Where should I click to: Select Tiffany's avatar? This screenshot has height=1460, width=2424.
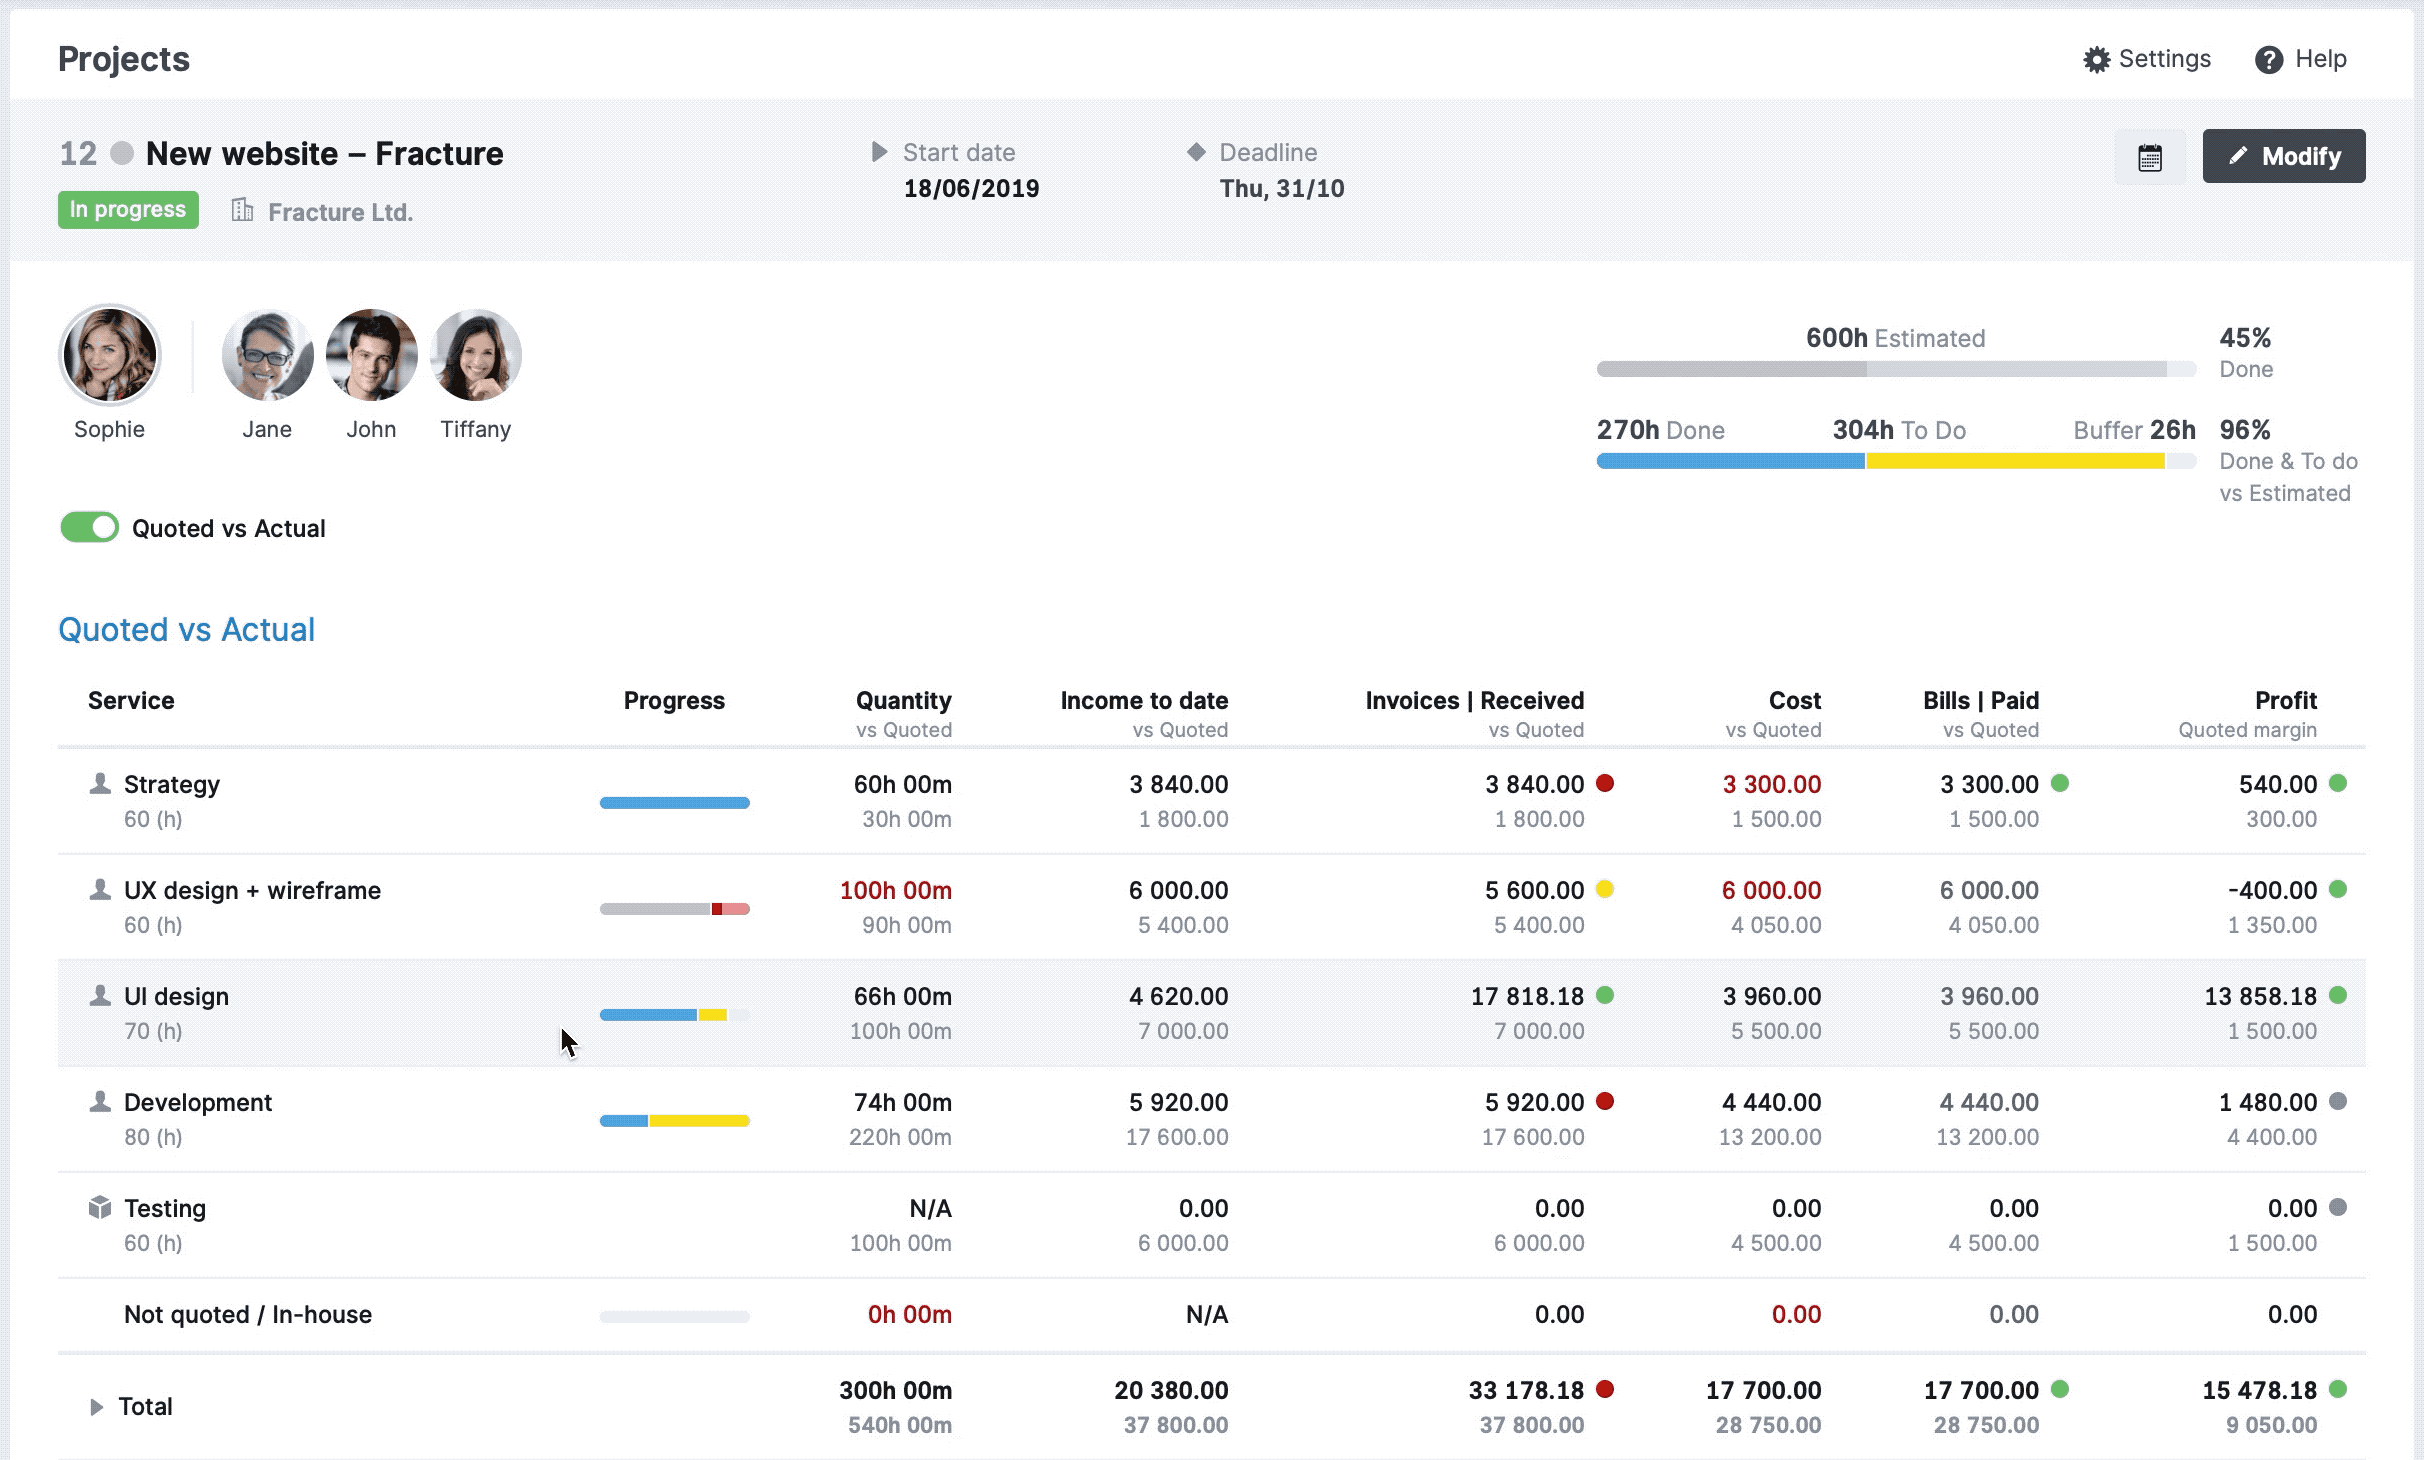click(476, 355)
